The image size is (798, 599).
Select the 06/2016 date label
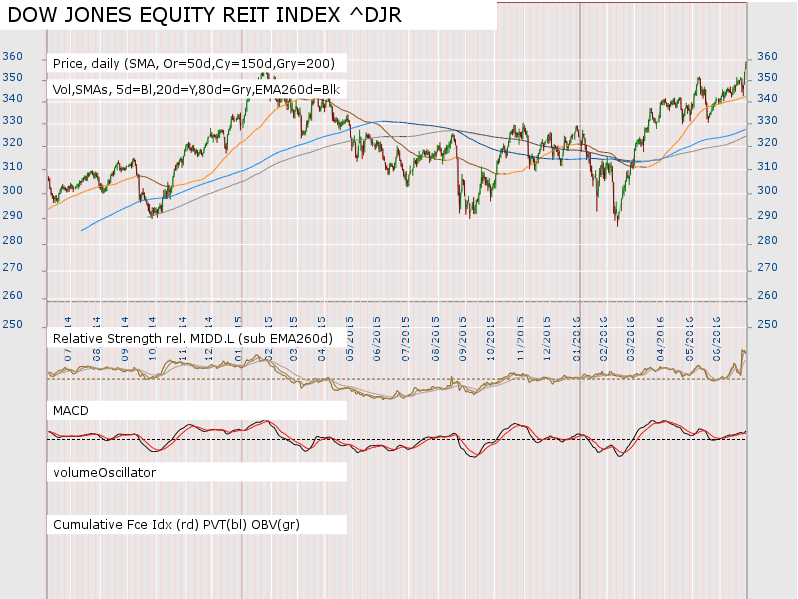[x=717, y=339]
